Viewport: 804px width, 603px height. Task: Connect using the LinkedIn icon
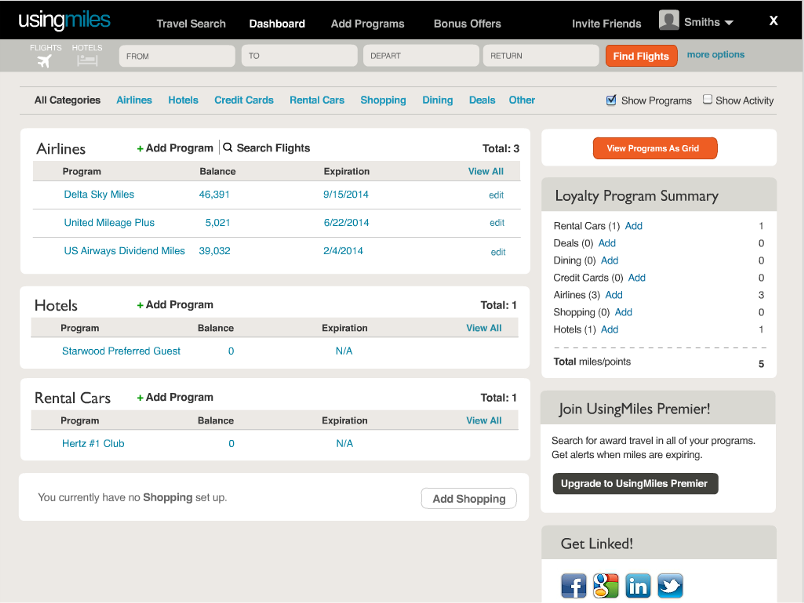pyautogui.click(x=638, y=586)
